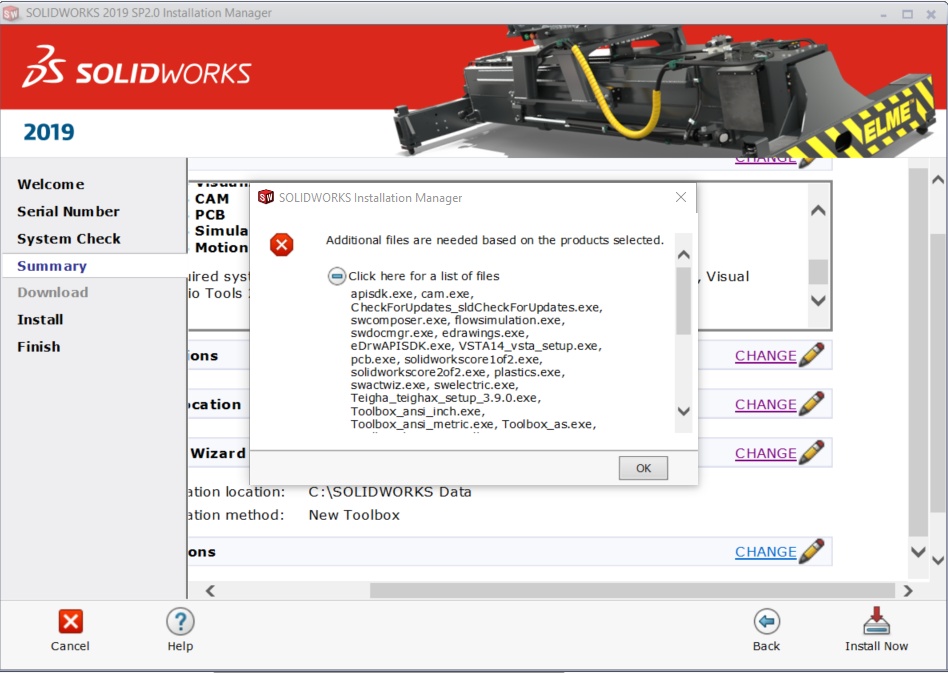Collapse the 'Click here for a list of files' expander
The width and height of the screenshot is (948, 673).
tap(337, 276)
